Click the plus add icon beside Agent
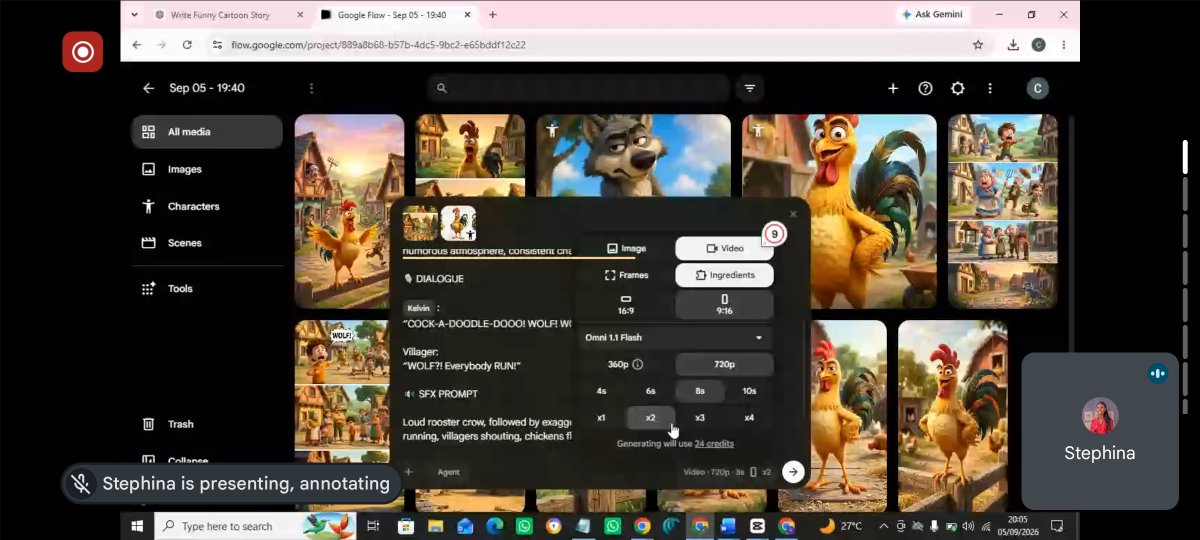The width and height of the screenshot is (1200, 540). 408,472
